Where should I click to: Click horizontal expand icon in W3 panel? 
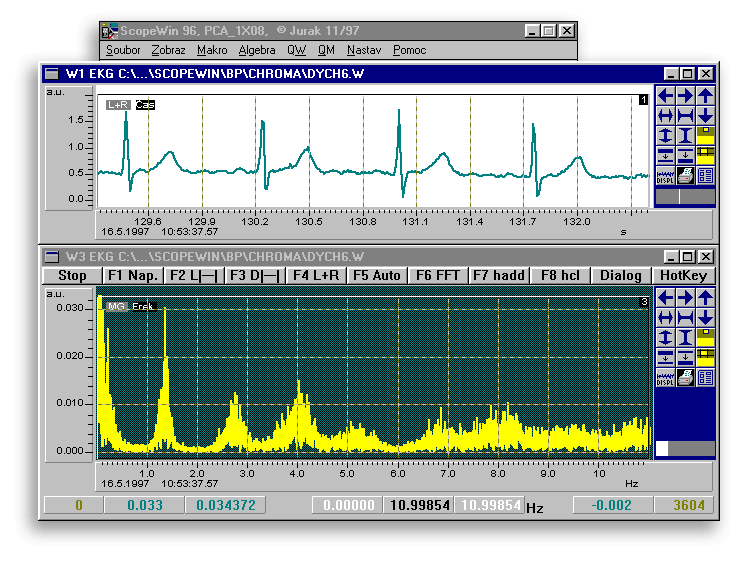(x=685, y=318)
